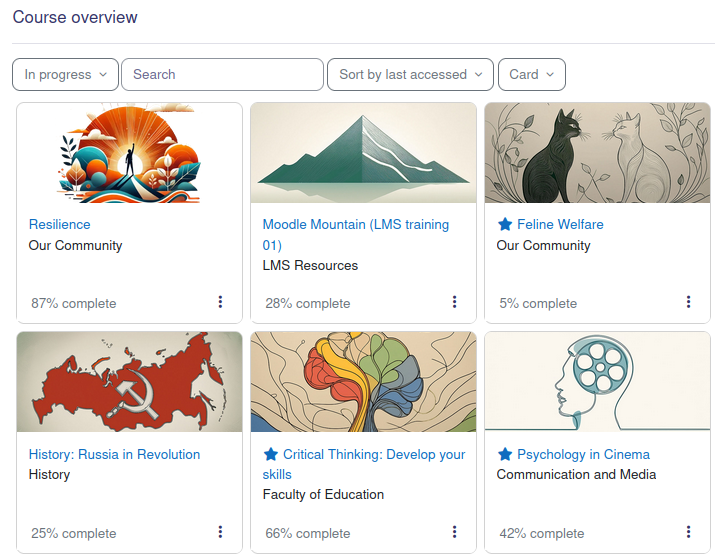This screenshot has height=558, width=726.
Task: Open the Resilience card's three-dot menu
Action: pyautogui.click(x=220, y=302)
